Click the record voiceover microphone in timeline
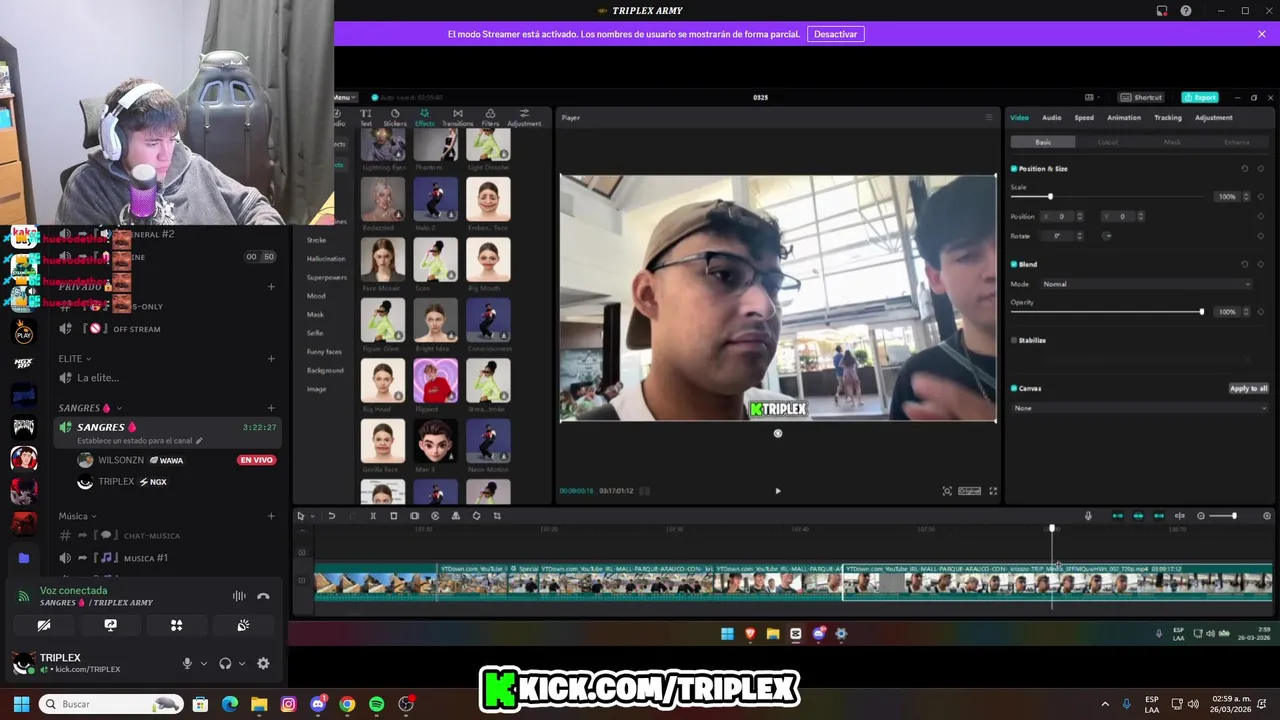The height and width of the screenshot is (720, 1280). coord(1088,516)
